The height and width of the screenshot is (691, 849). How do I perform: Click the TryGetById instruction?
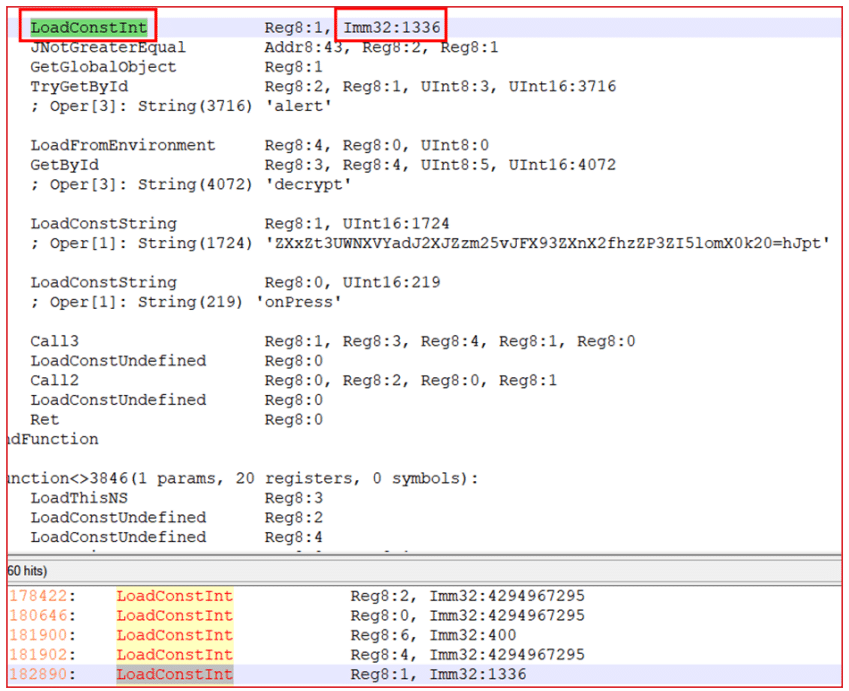pyautogui.click(x=79, y=86)
